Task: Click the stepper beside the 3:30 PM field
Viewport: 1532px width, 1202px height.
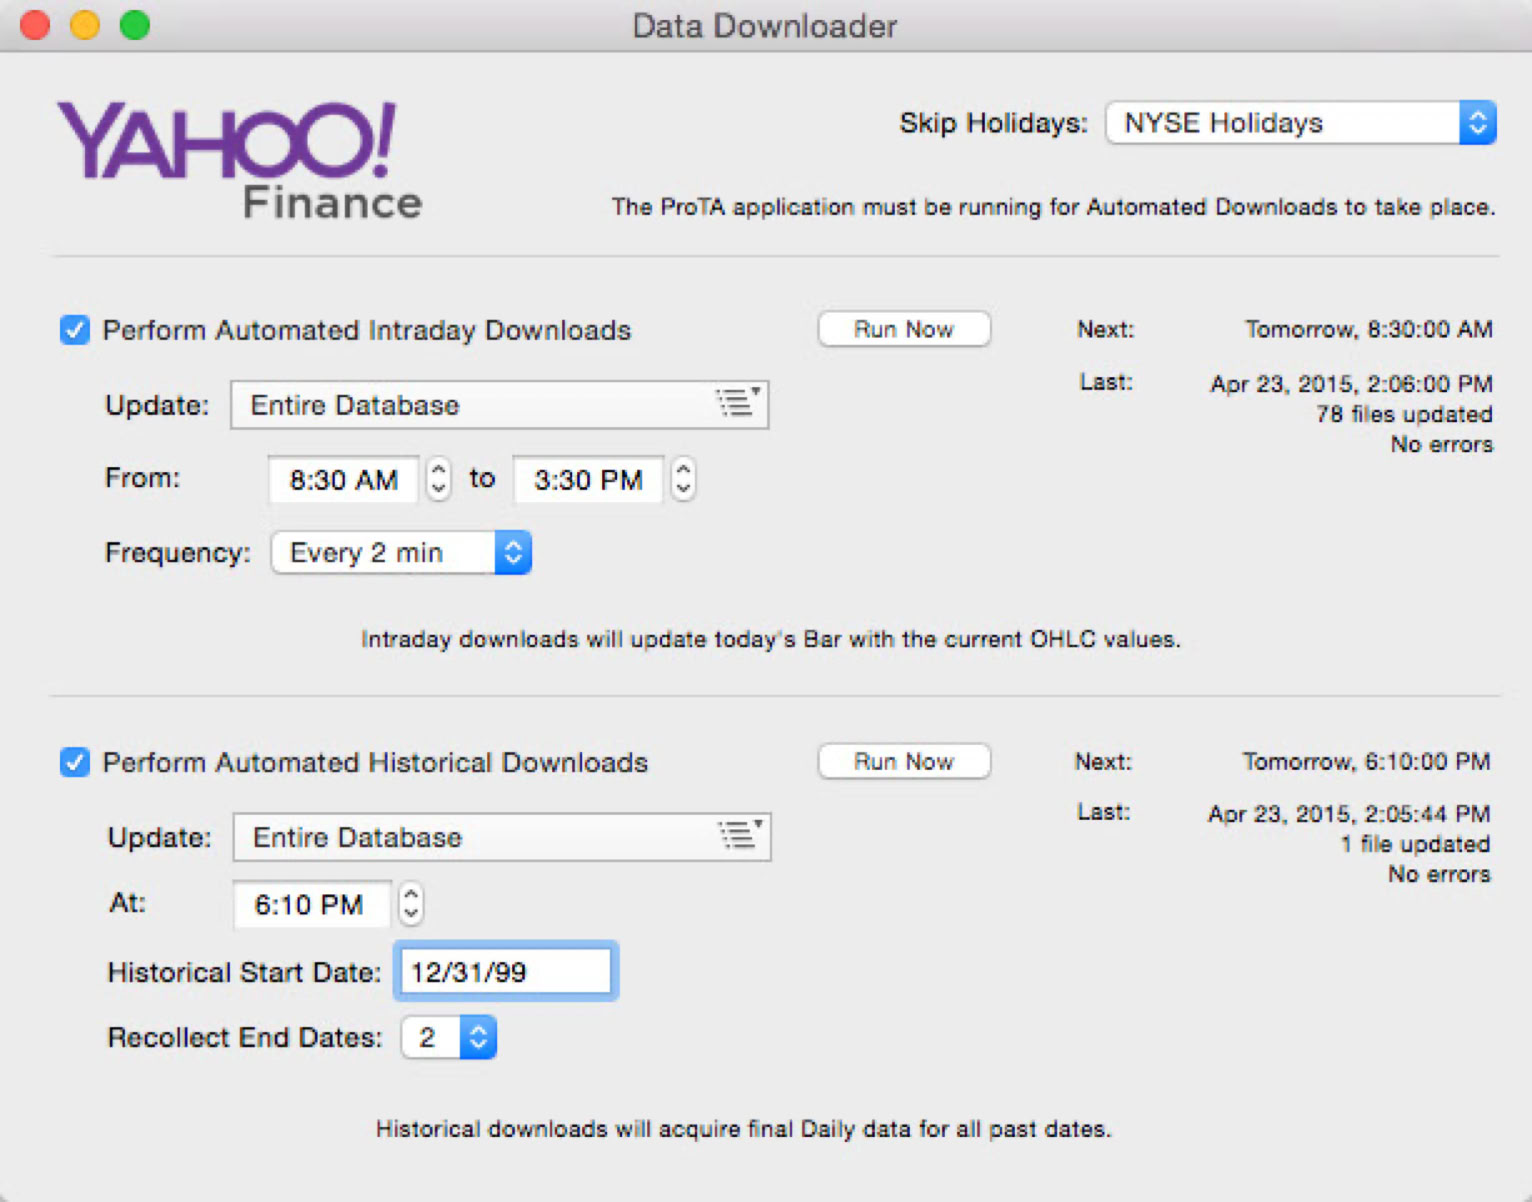Action: pos(683,479)
